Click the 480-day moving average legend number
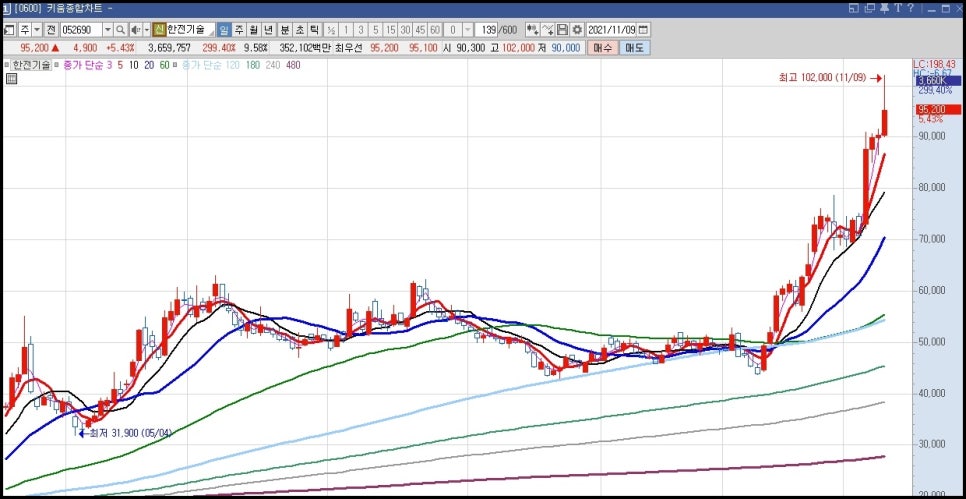 (293, 65)
